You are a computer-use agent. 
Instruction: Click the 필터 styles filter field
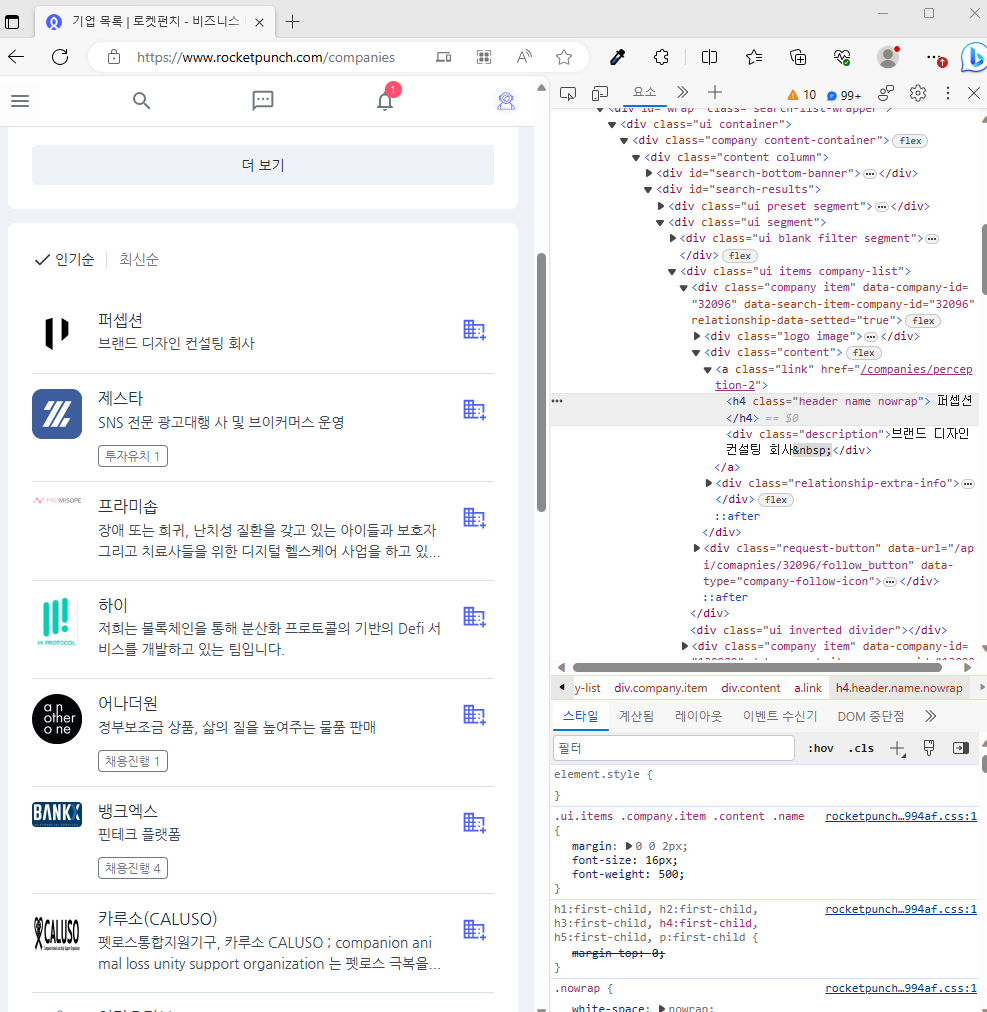coord(673,748)
